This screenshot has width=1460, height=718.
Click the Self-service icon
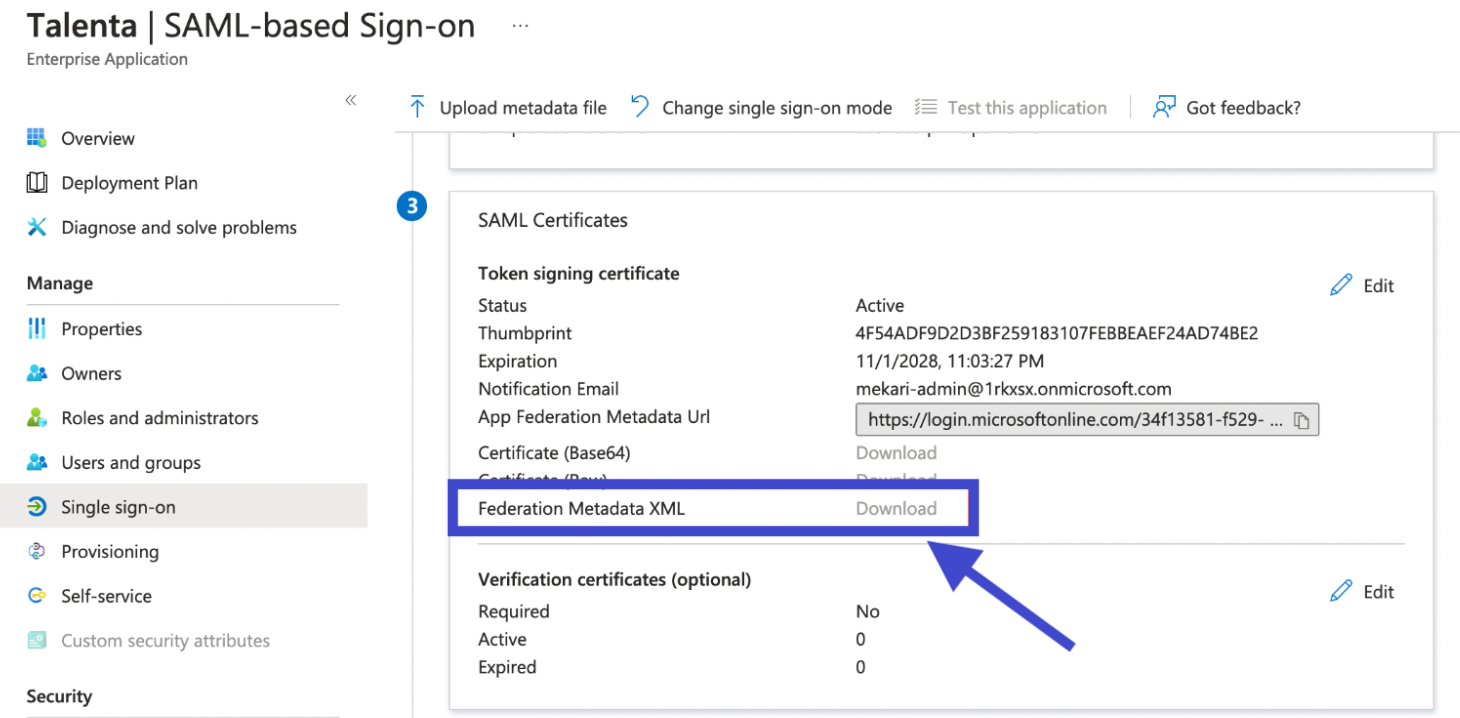(37, 596)
